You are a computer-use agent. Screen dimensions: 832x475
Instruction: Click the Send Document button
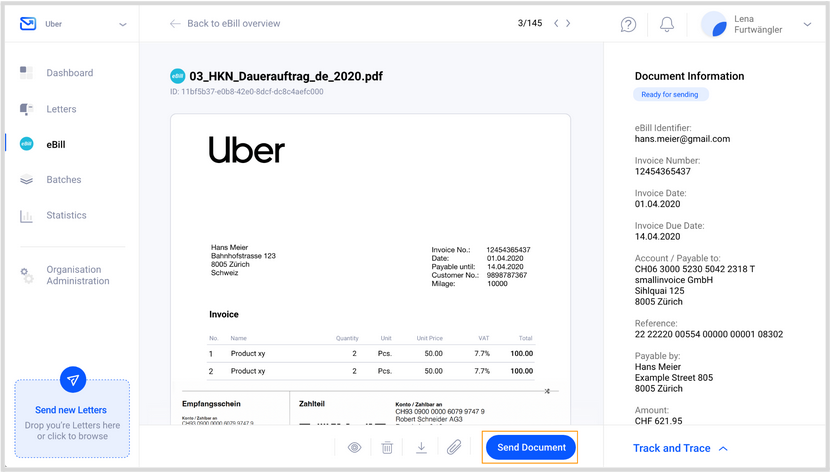pos(531,448)
